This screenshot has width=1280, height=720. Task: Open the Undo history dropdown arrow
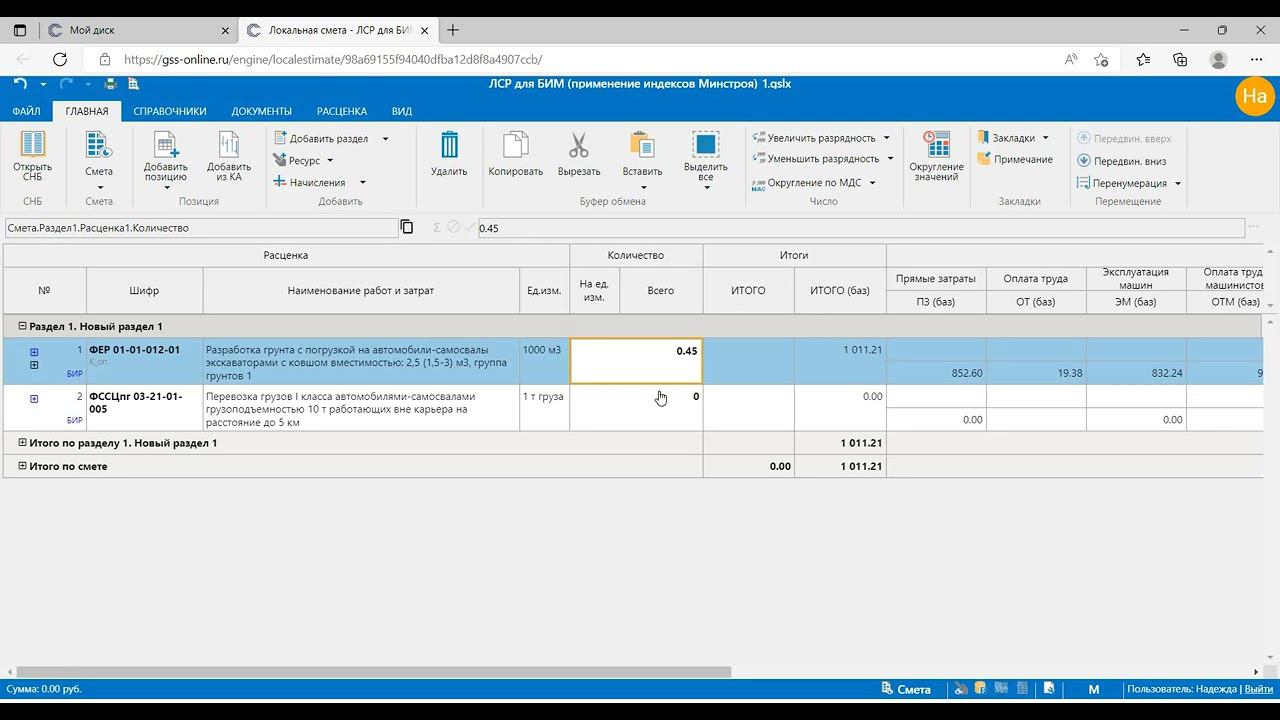pos(41,84)
